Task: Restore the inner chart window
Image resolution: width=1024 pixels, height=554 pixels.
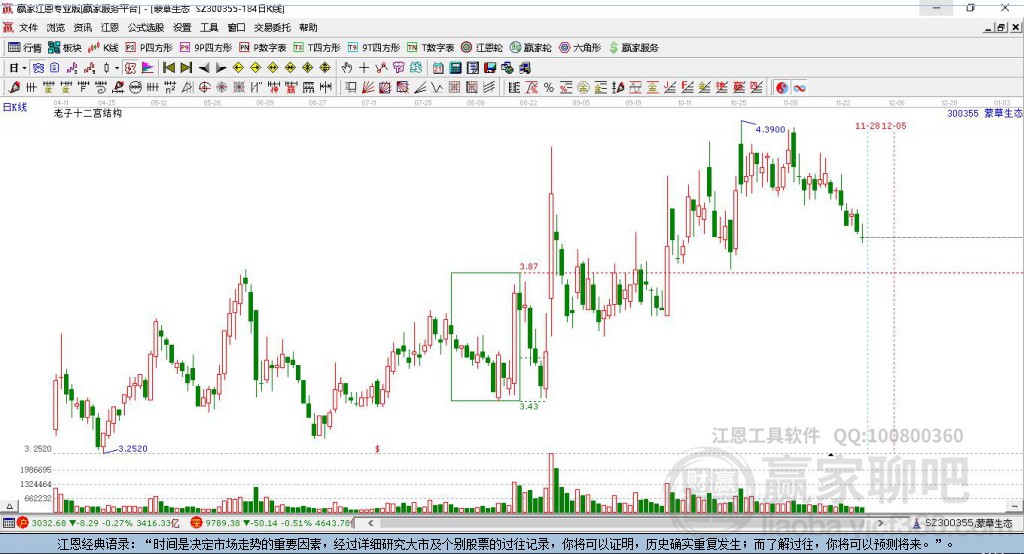Action: pyautogui.click(x=1001, y=27)
